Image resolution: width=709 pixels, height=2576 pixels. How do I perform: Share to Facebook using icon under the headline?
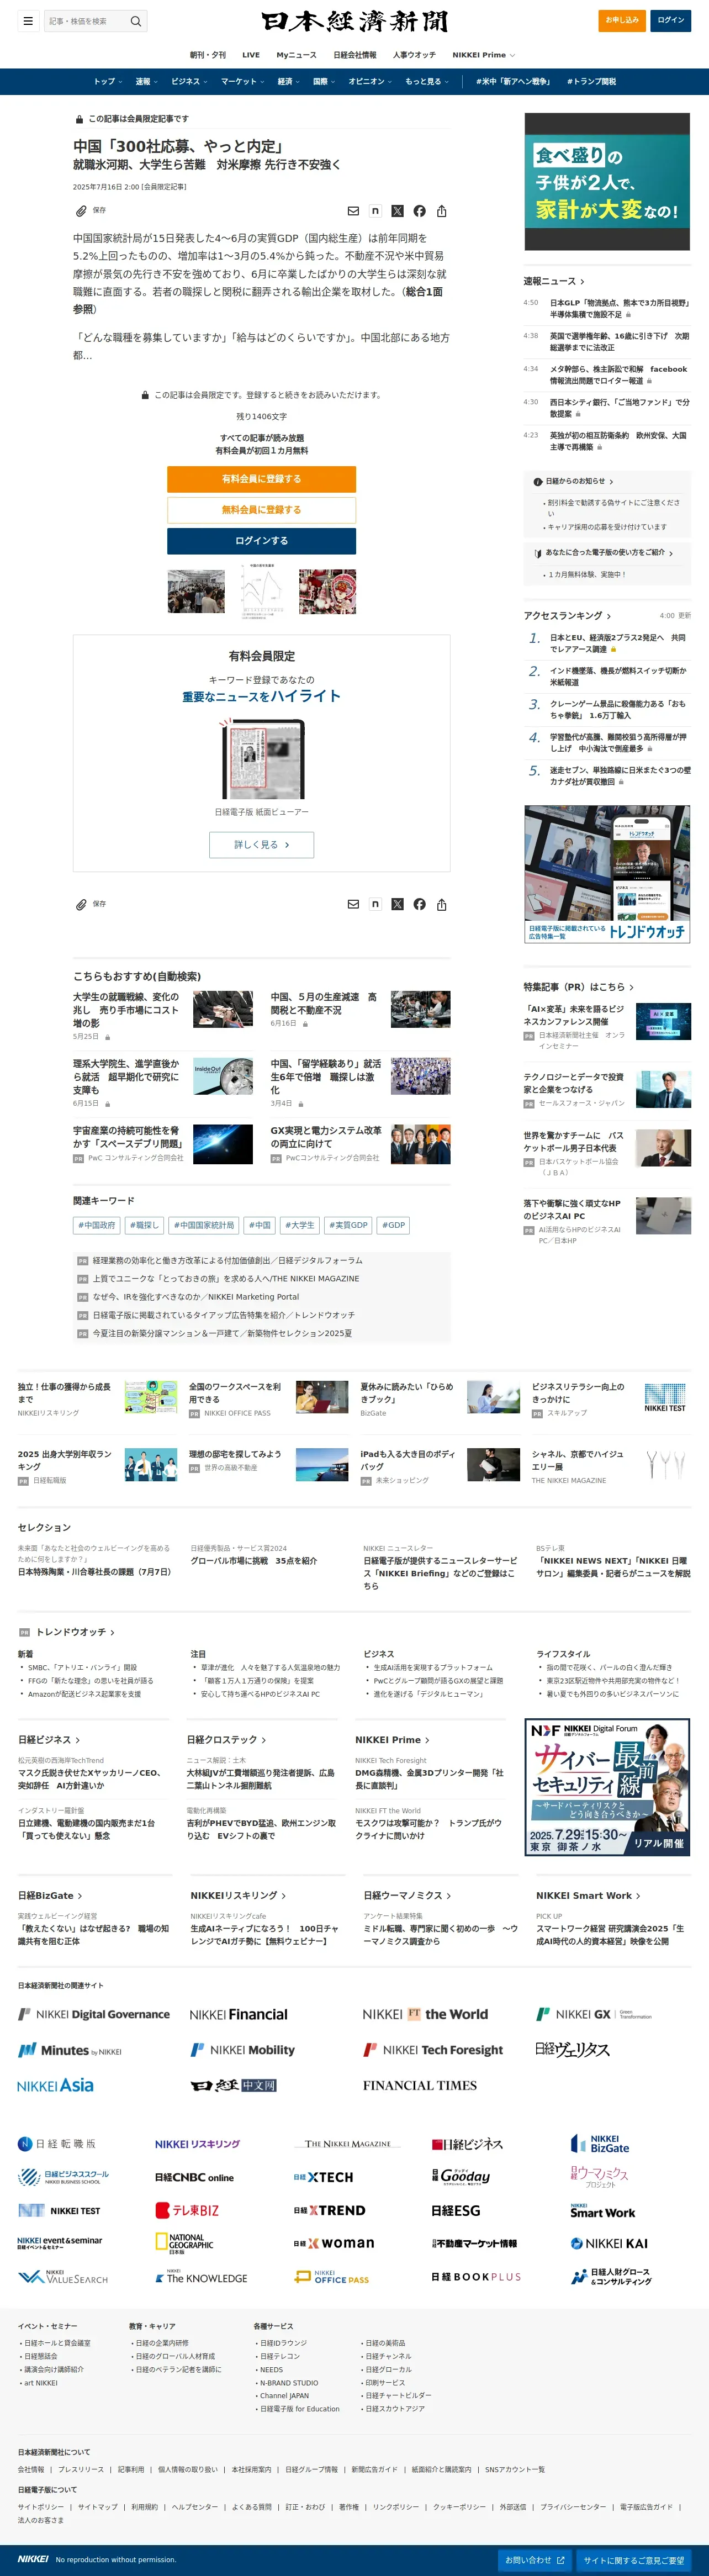[419, 211]
